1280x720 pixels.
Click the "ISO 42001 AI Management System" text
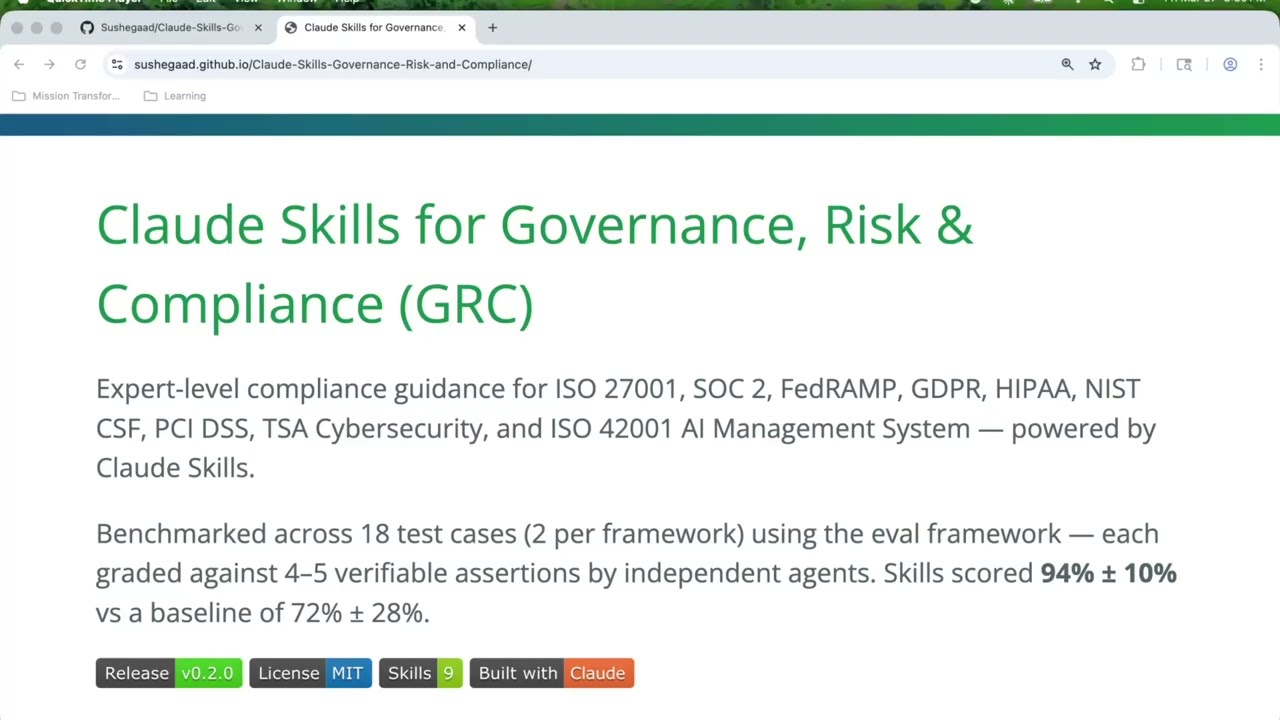(x=759, y=428)
